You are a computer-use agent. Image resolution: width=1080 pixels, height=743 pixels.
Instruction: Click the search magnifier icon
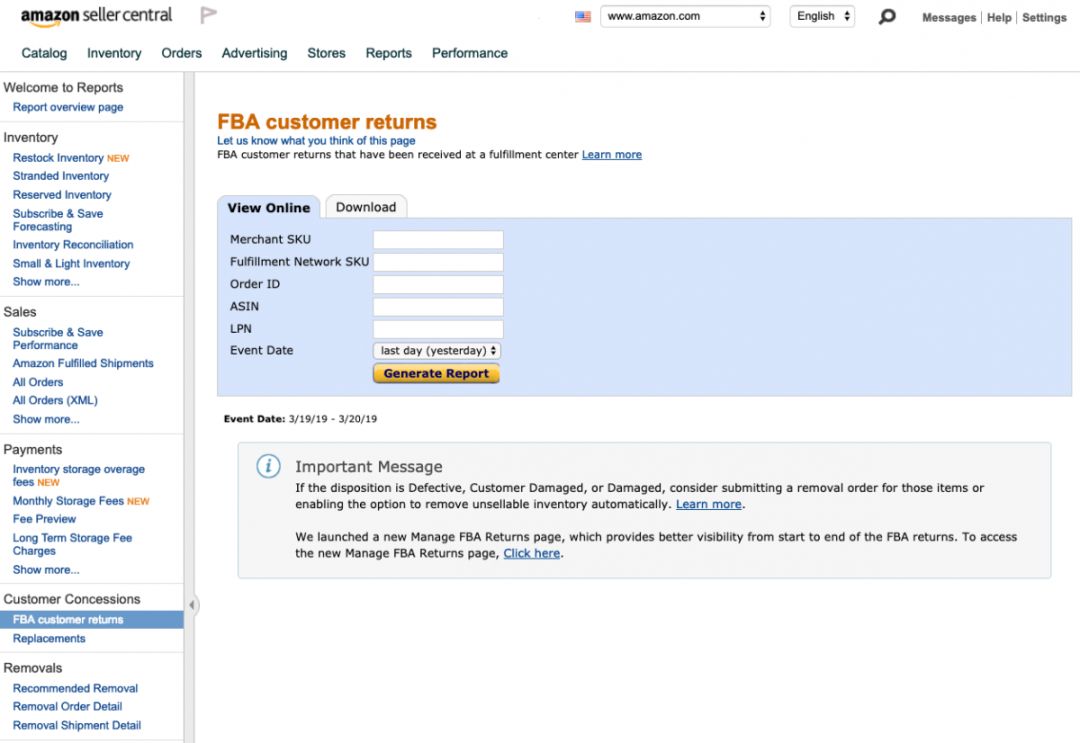click(x=887, y=17)
